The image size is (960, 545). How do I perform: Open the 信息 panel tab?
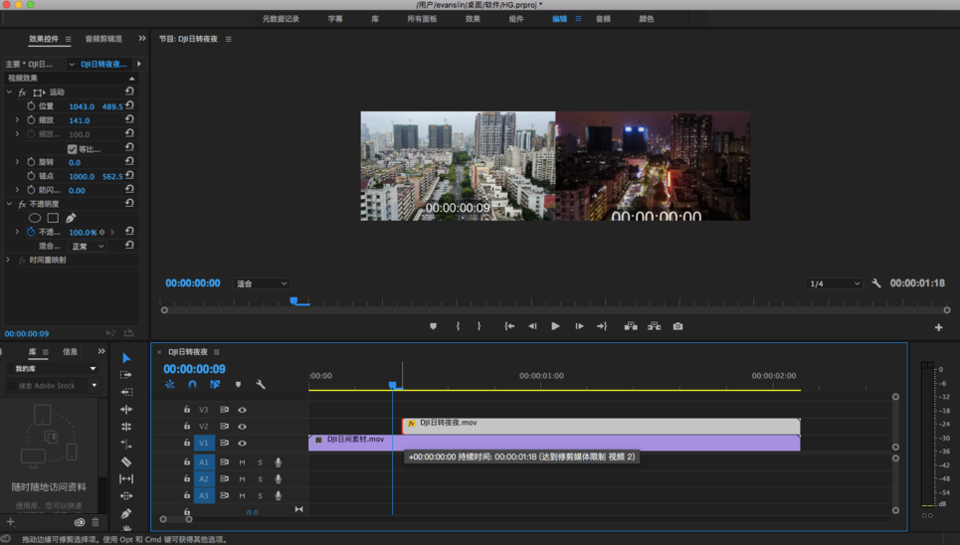[x=70, y=352]
